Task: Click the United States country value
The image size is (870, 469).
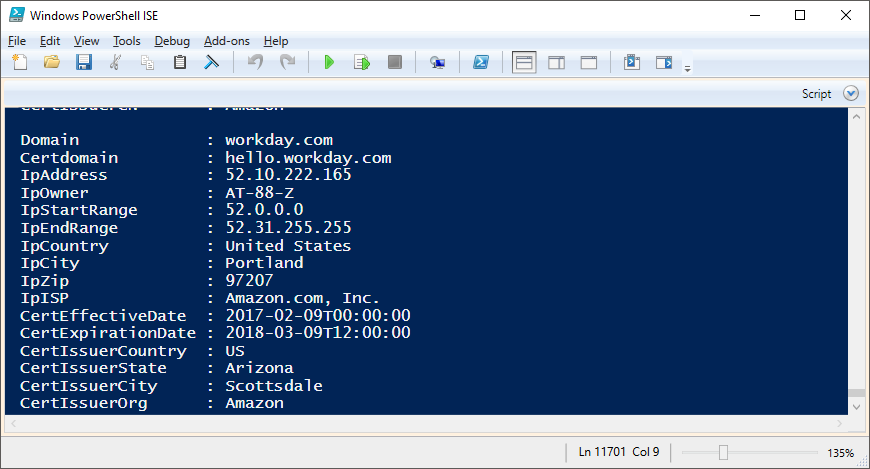Action: coord(288,245)
